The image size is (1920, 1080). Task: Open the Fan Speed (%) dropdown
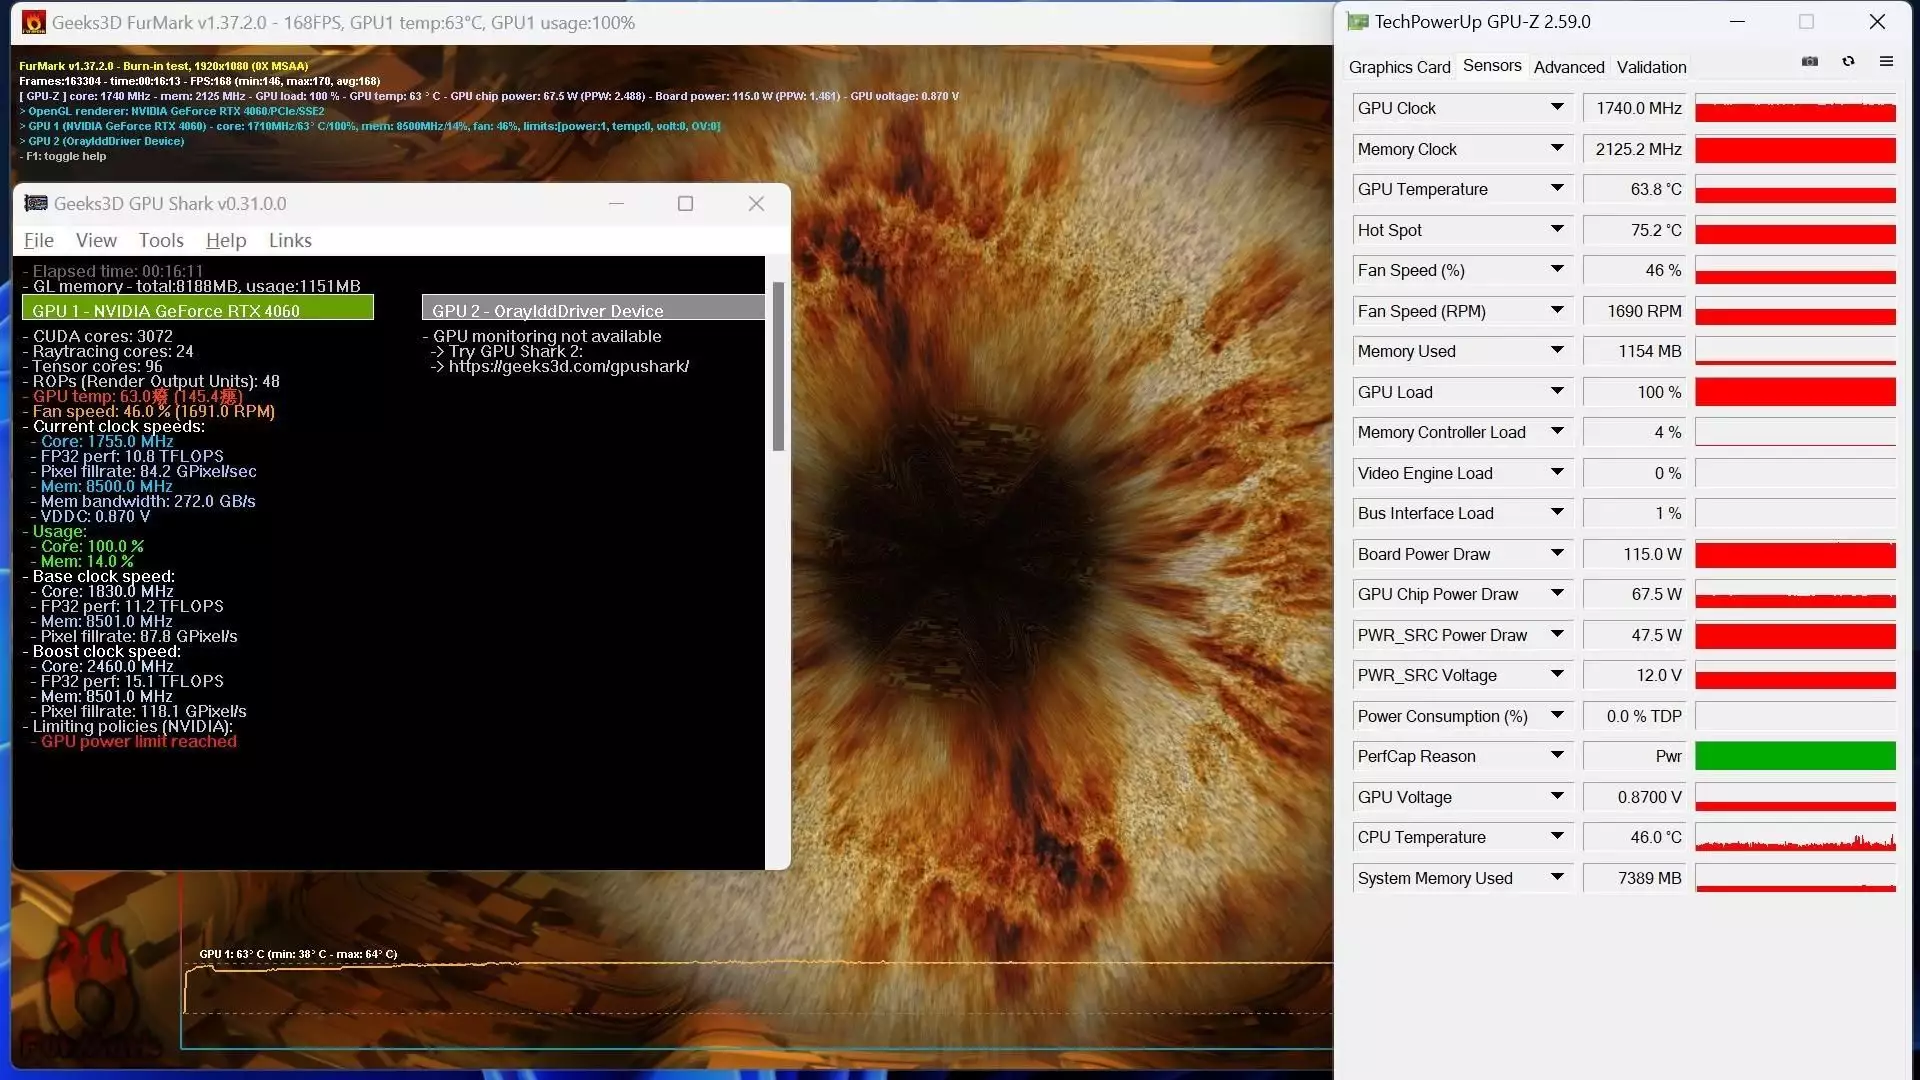pos(1557,269)
